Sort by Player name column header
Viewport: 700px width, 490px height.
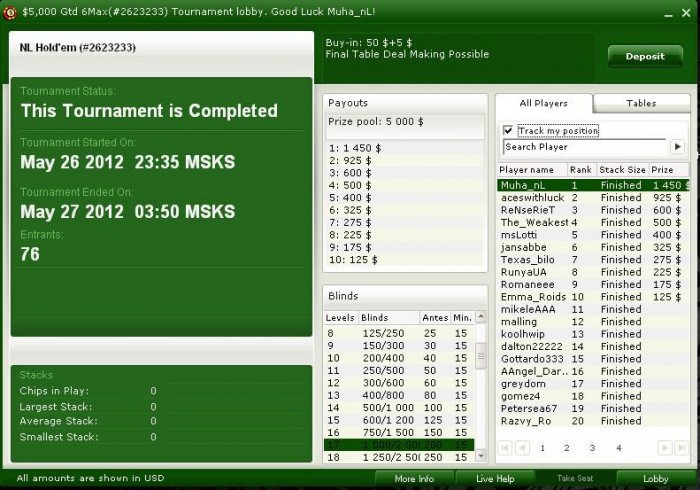point(532,170)
